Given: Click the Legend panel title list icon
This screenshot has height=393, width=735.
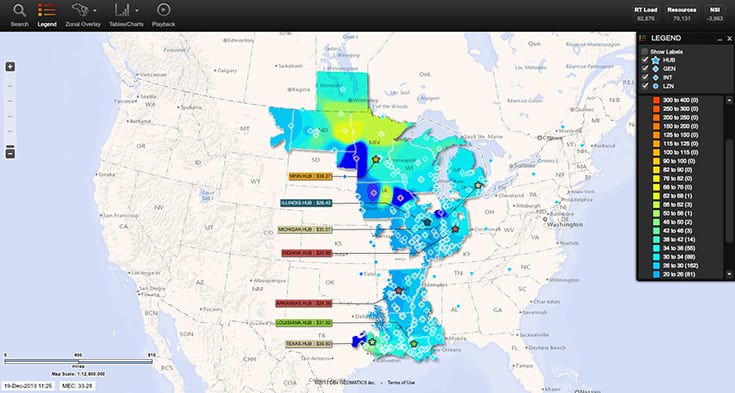Looking at the screenshot, I should [x=643, y=38].
